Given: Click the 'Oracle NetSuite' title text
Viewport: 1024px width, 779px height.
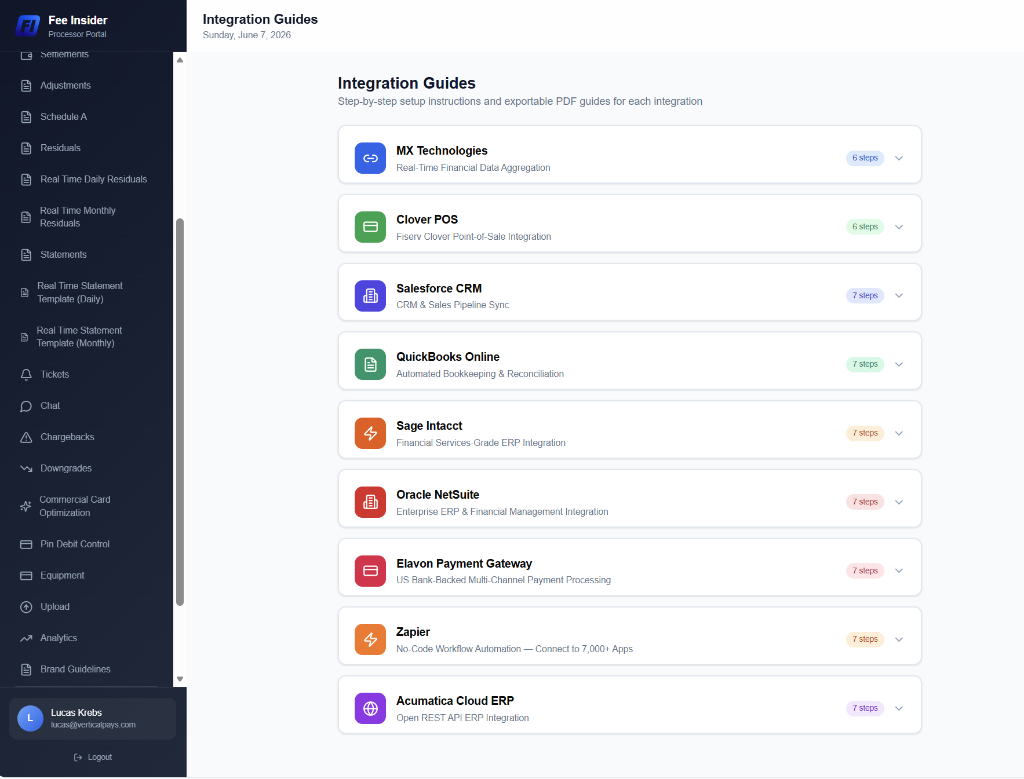Looking at the screenshot, I should coord(438,495).
